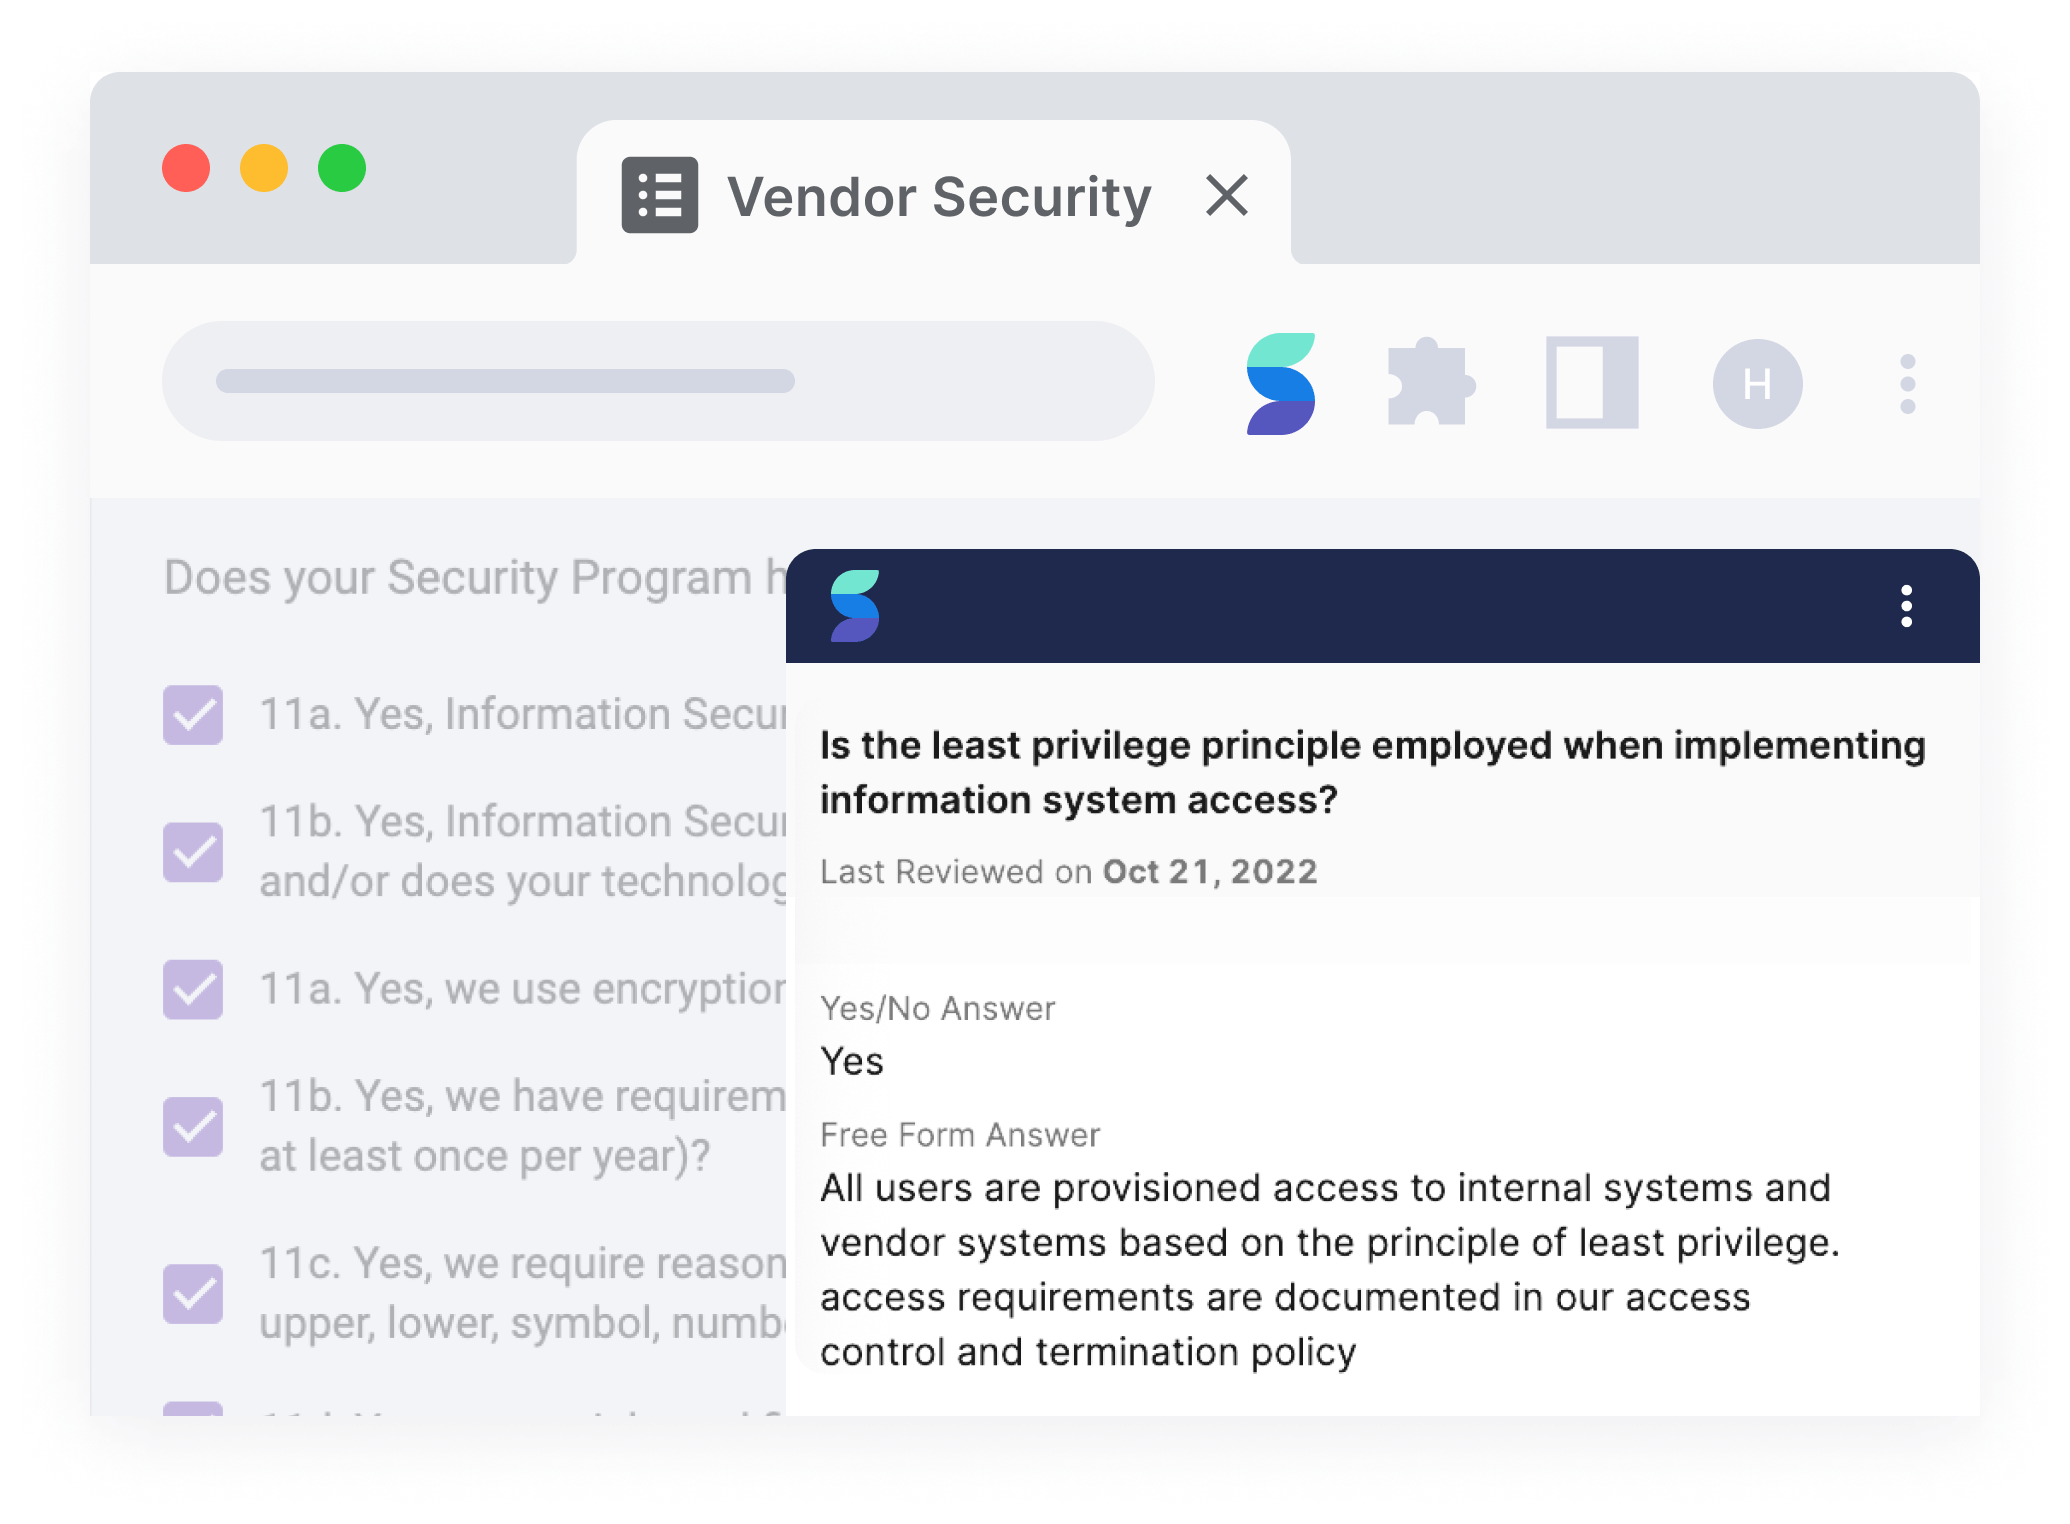Toggle the browser side panel icon
Screen dimensions: 2070x1524
[x=1592, y=384]
